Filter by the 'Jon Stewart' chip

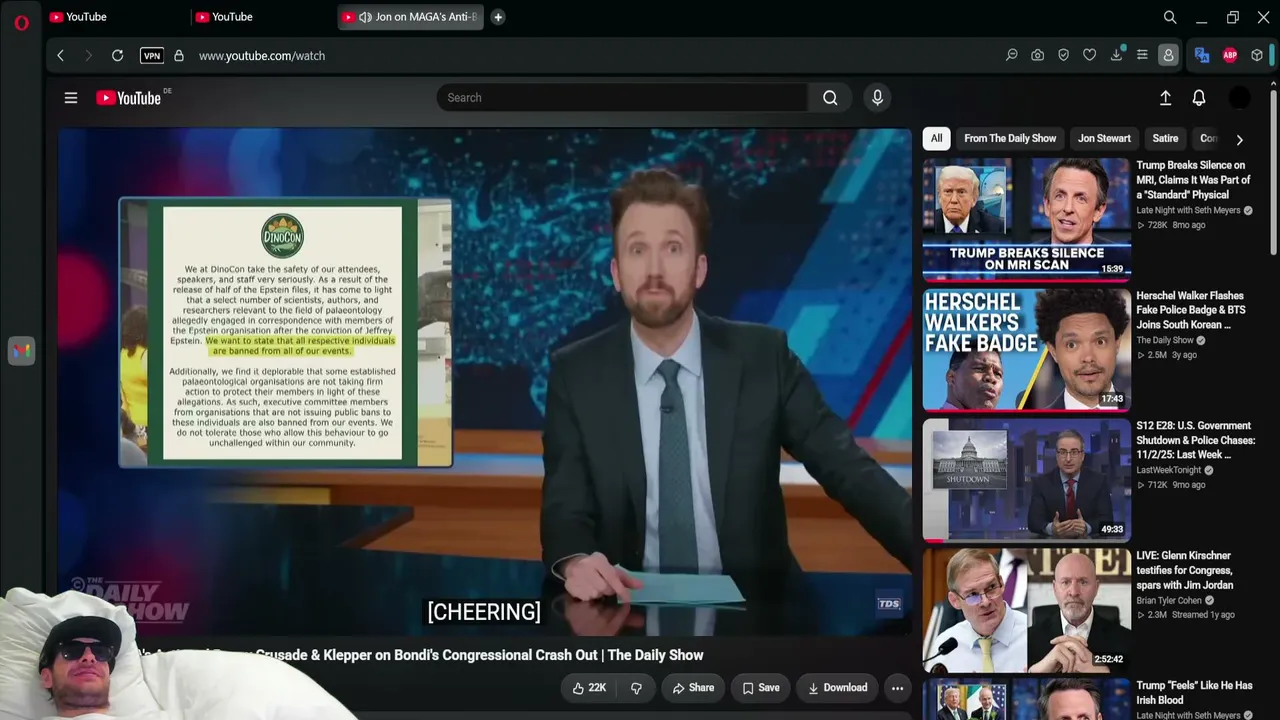pyautogui.click(x=1104, y=138)
